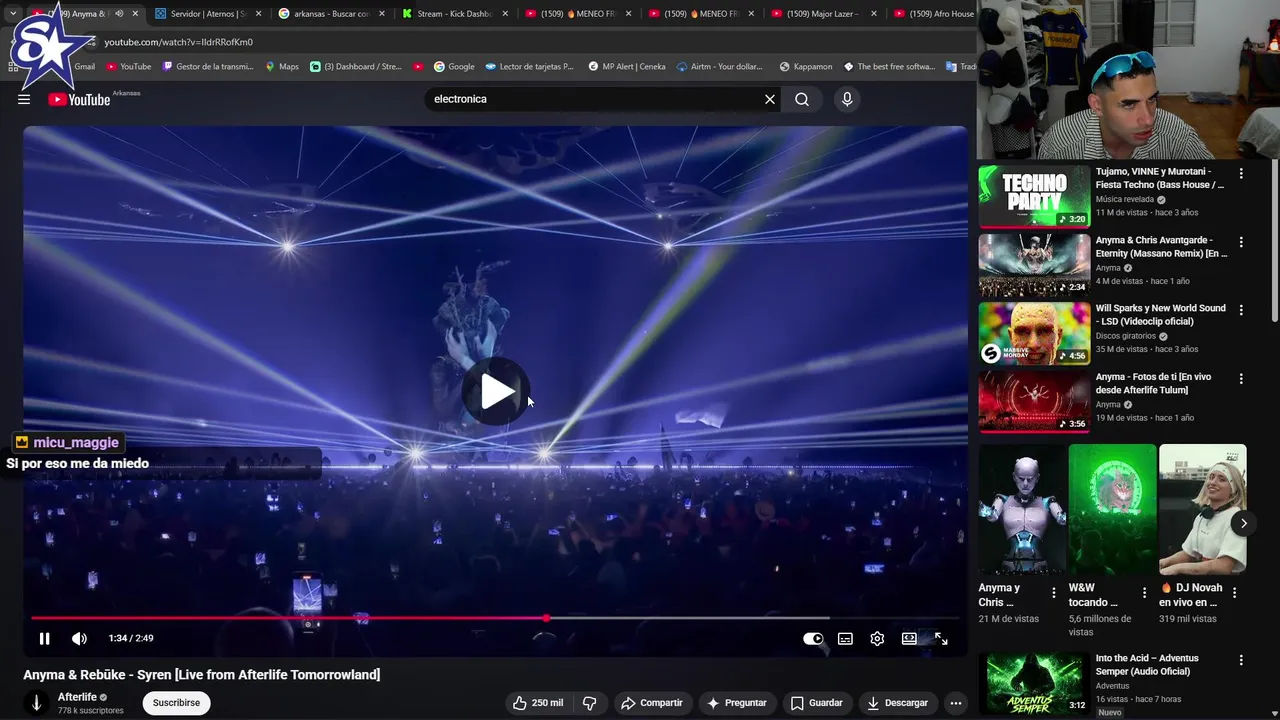Open options menu for Will Sparks video

pos(1241,310)
